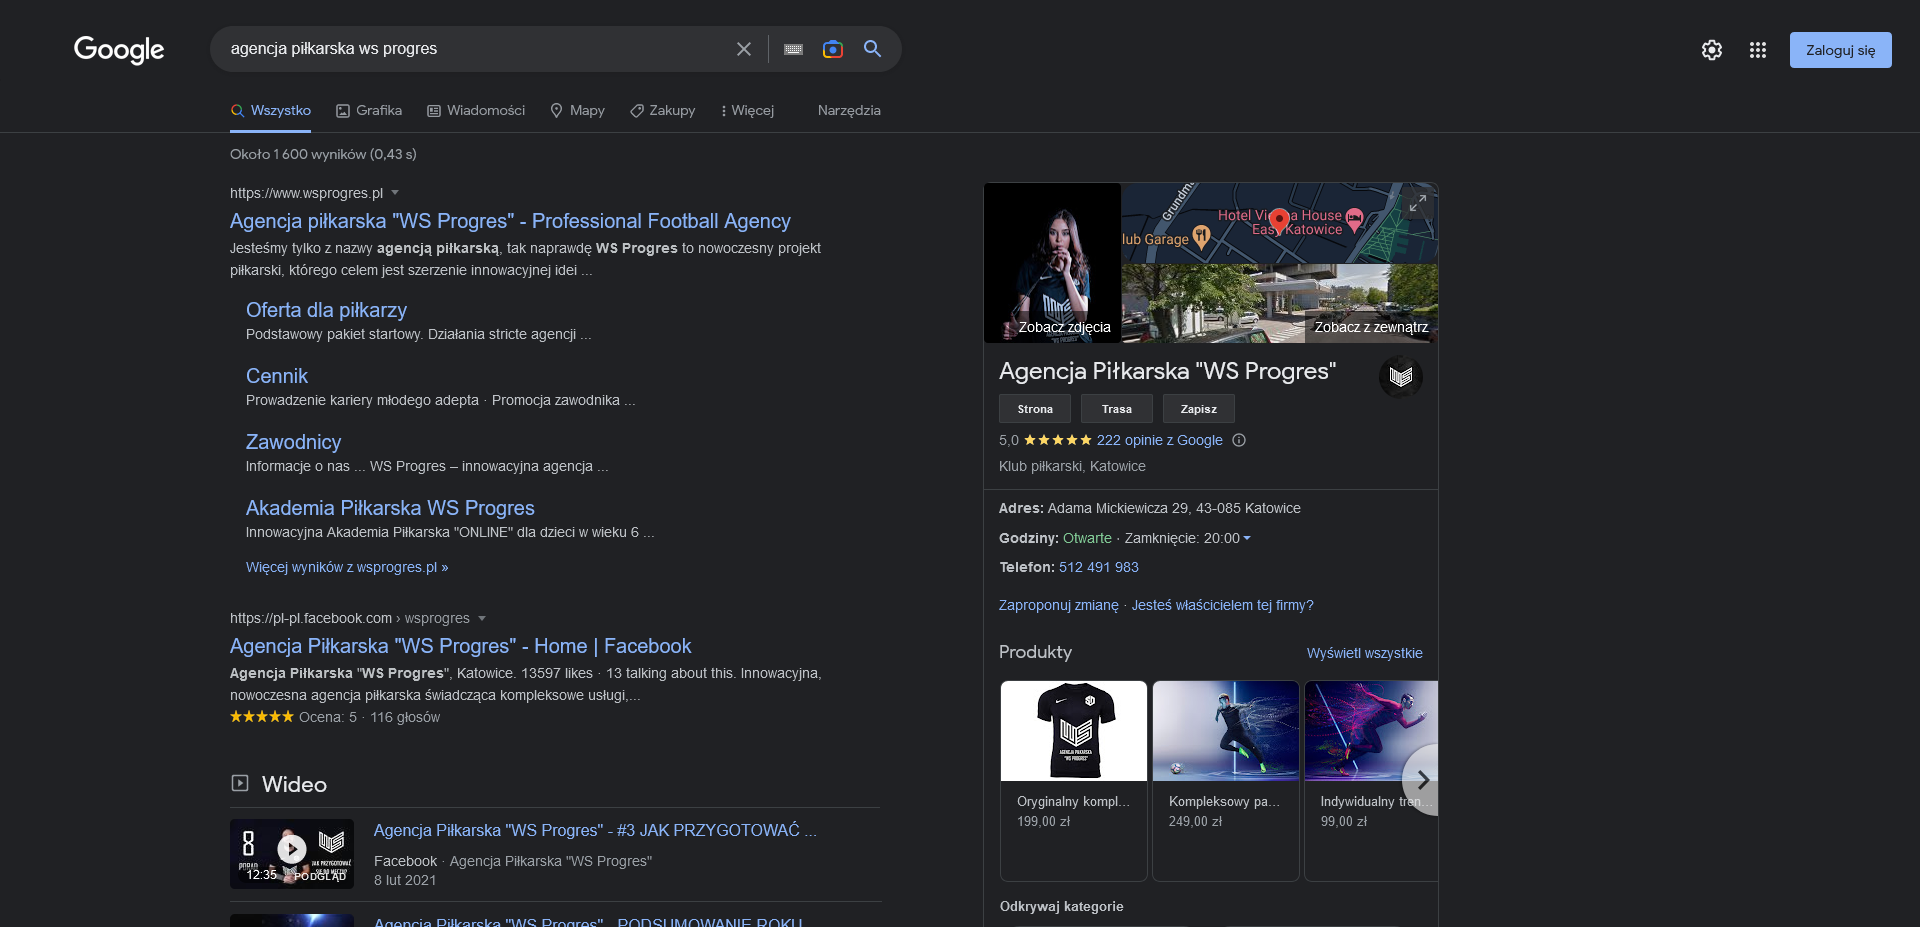1920x927 pixels.
Task: Open the Zakupy tab
Action: pyautogui.click(x=663, y=111)
